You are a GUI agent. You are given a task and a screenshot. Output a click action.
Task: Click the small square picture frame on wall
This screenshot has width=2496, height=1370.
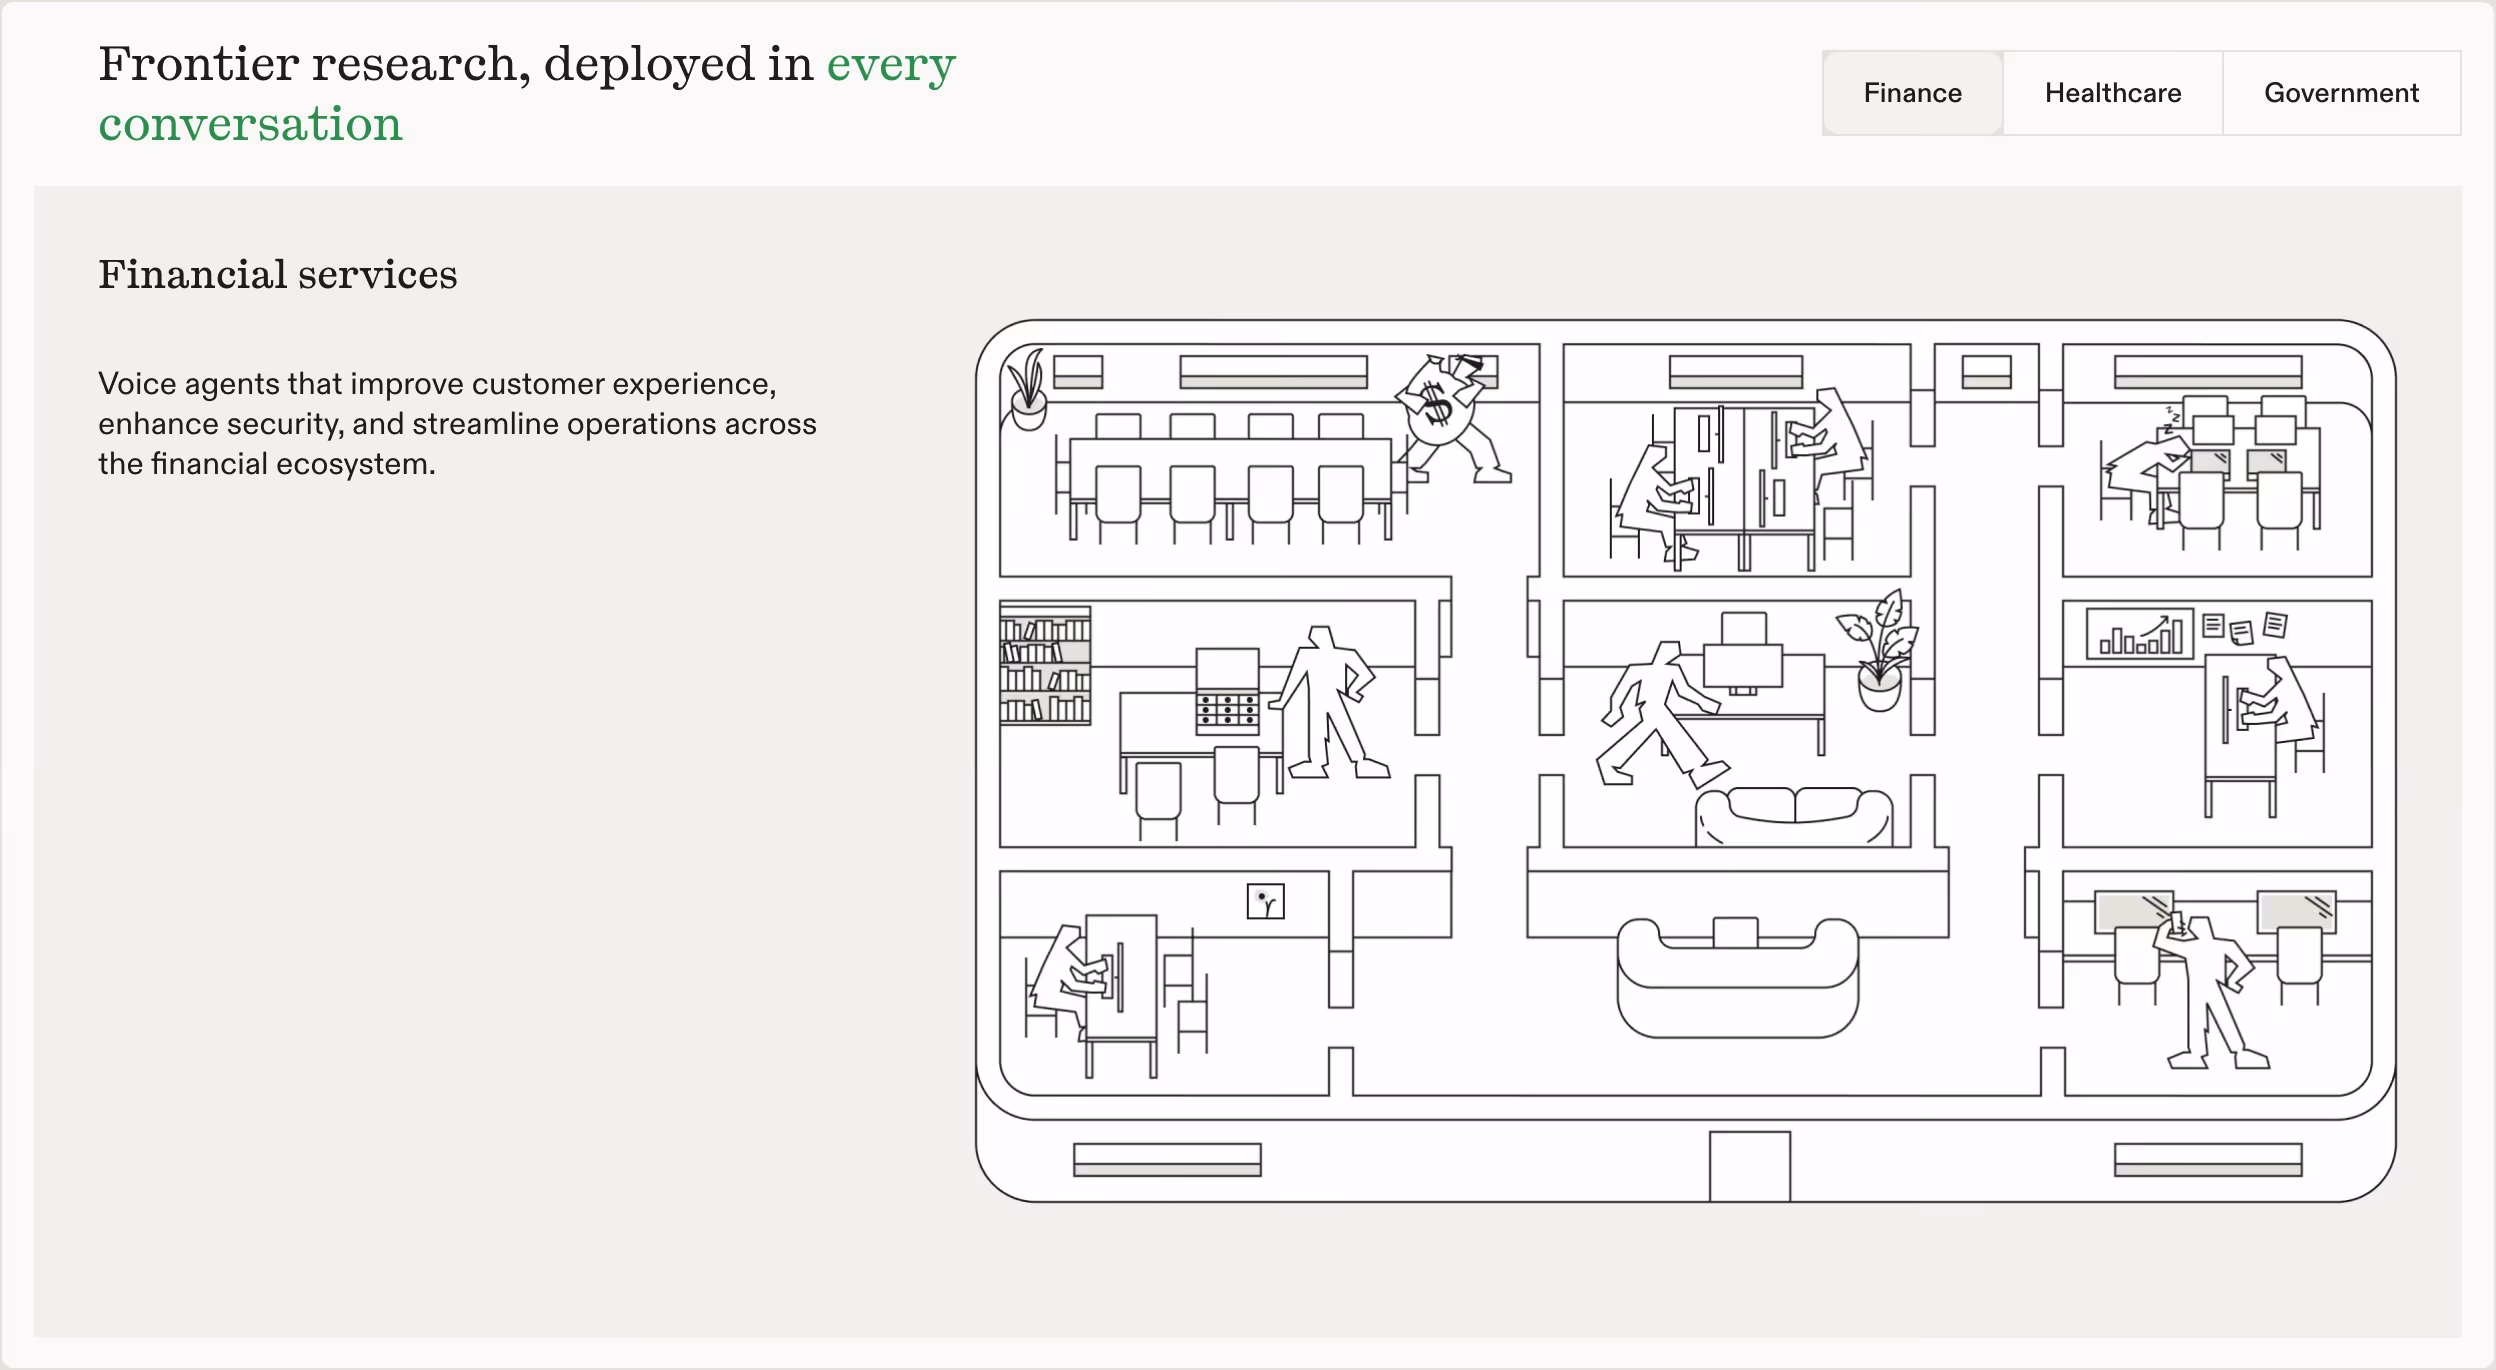(x=1265, y=901)
